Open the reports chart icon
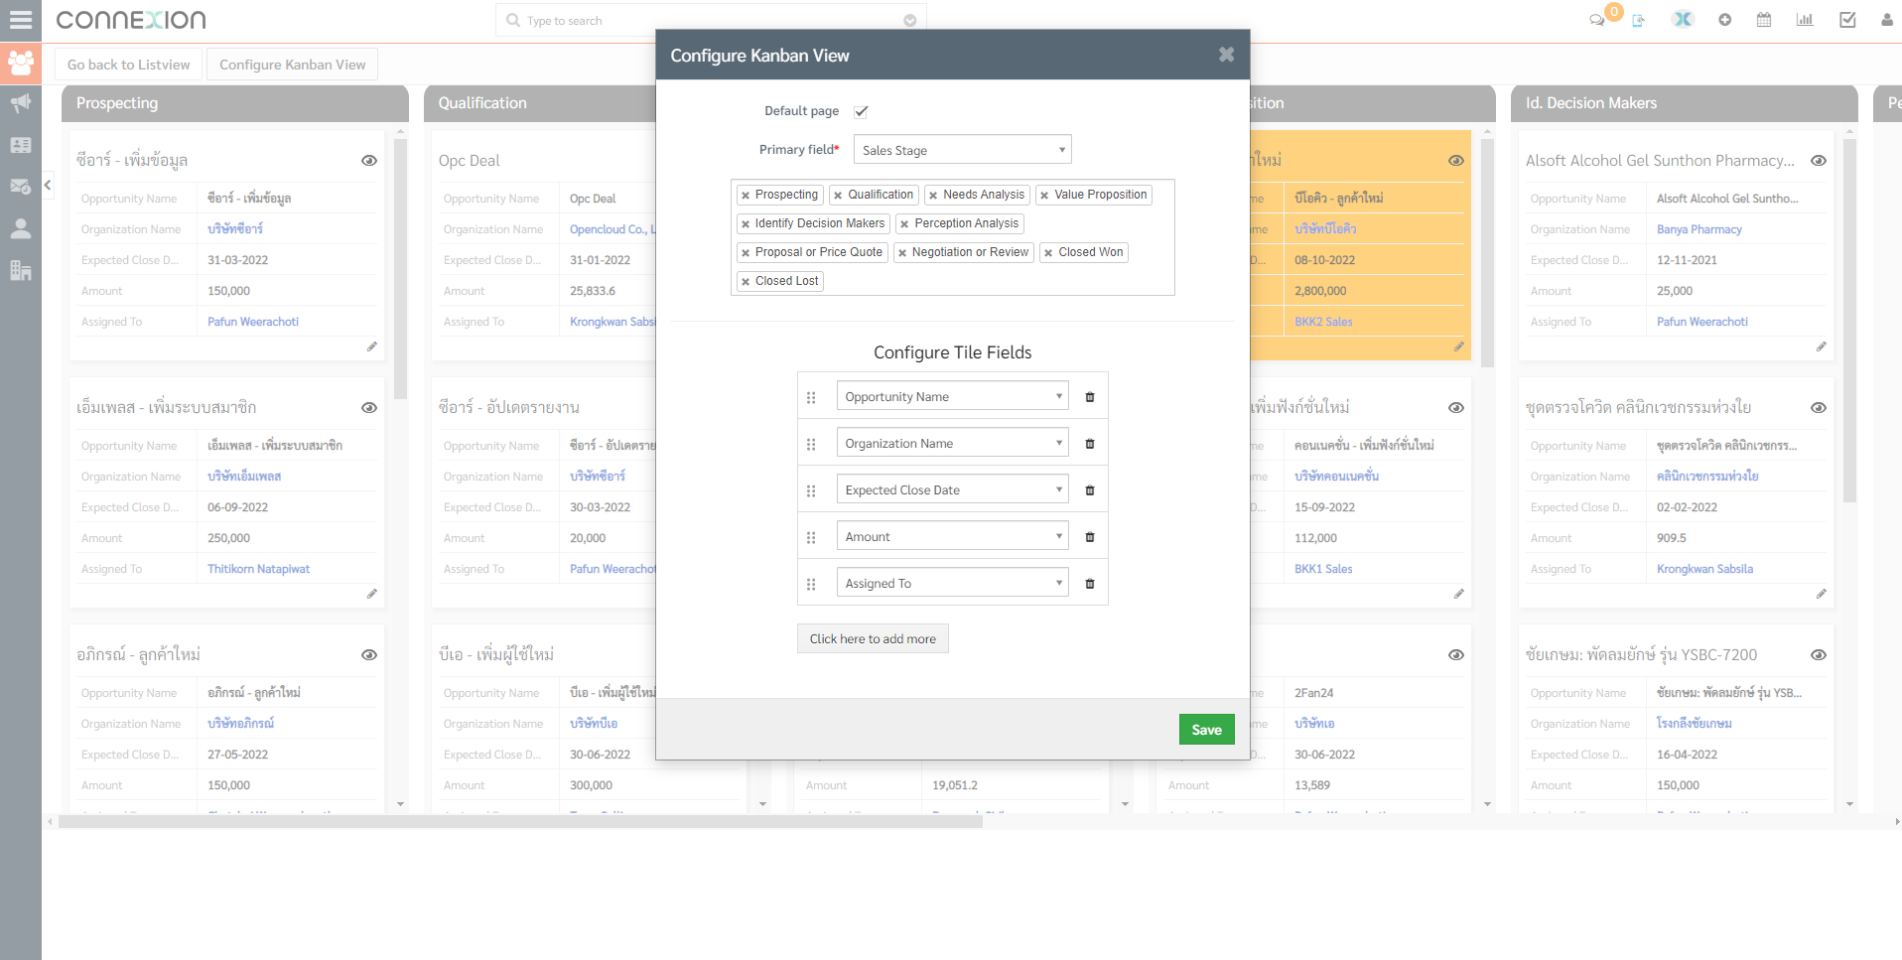Viewport: 1902px width, 960px height. (1805, 20)
